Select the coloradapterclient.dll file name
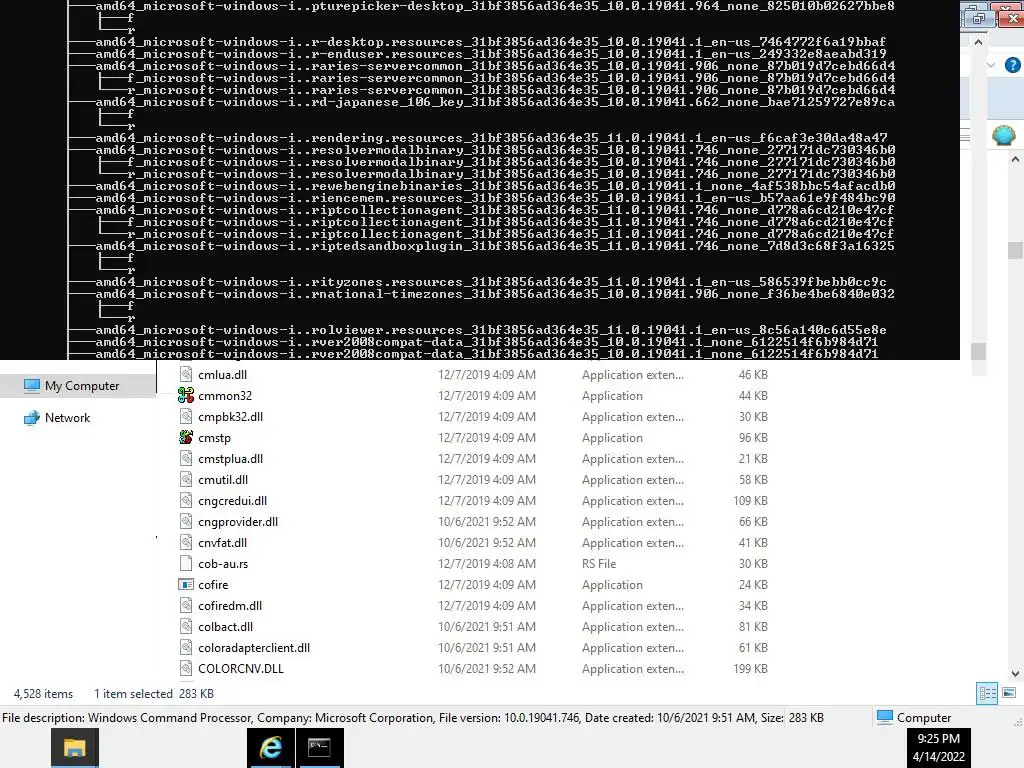Viewport: 1024px width, 768px height. pyautogui.click(x=254, y=647)
